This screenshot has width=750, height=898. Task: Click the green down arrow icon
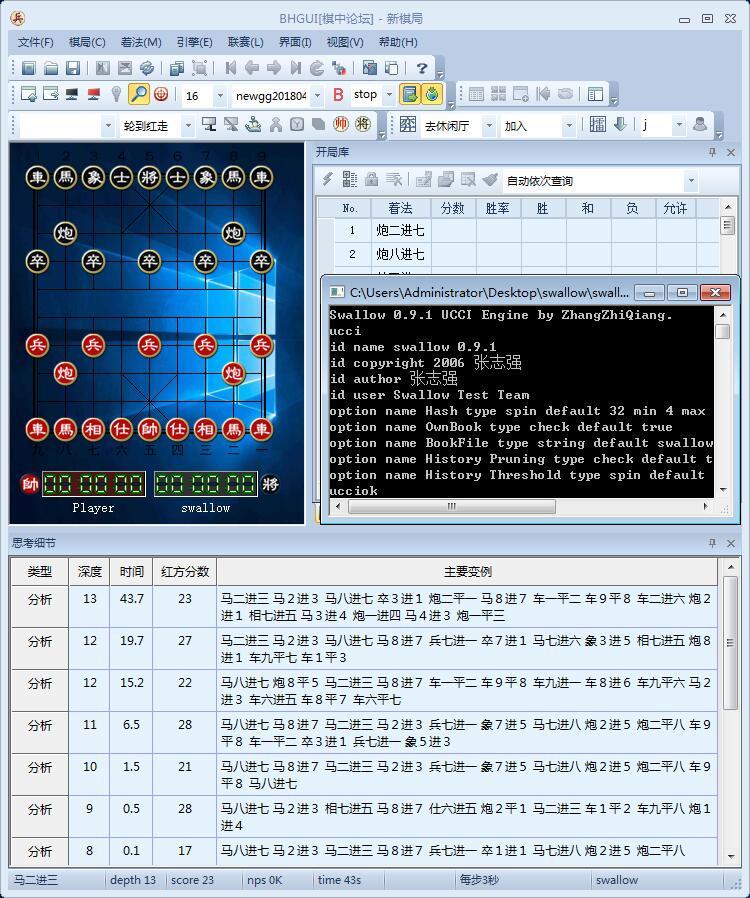(x=620, y=124)
